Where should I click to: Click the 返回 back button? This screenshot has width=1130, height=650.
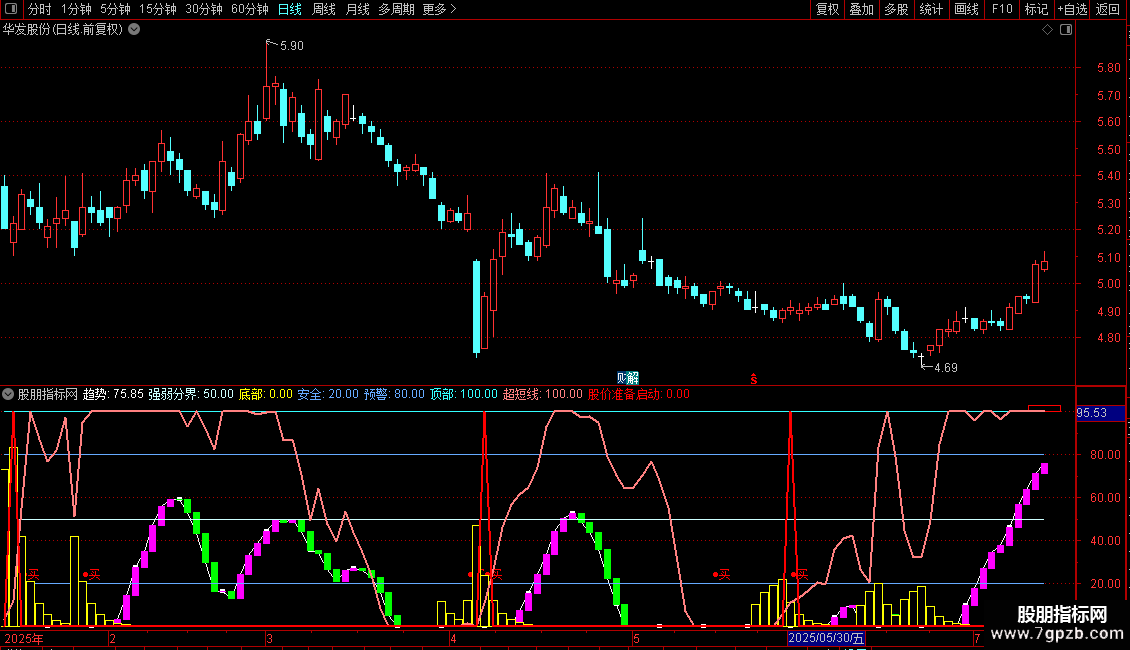[1108, 10]
